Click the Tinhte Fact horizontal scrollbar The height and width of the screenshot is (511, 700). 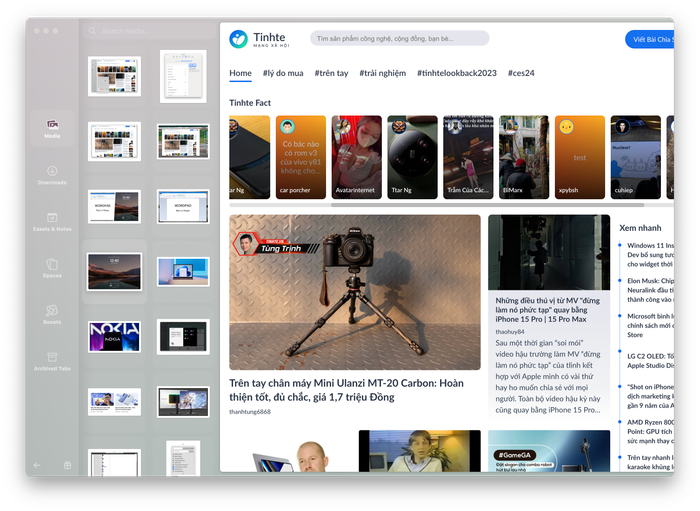[488, 205]
